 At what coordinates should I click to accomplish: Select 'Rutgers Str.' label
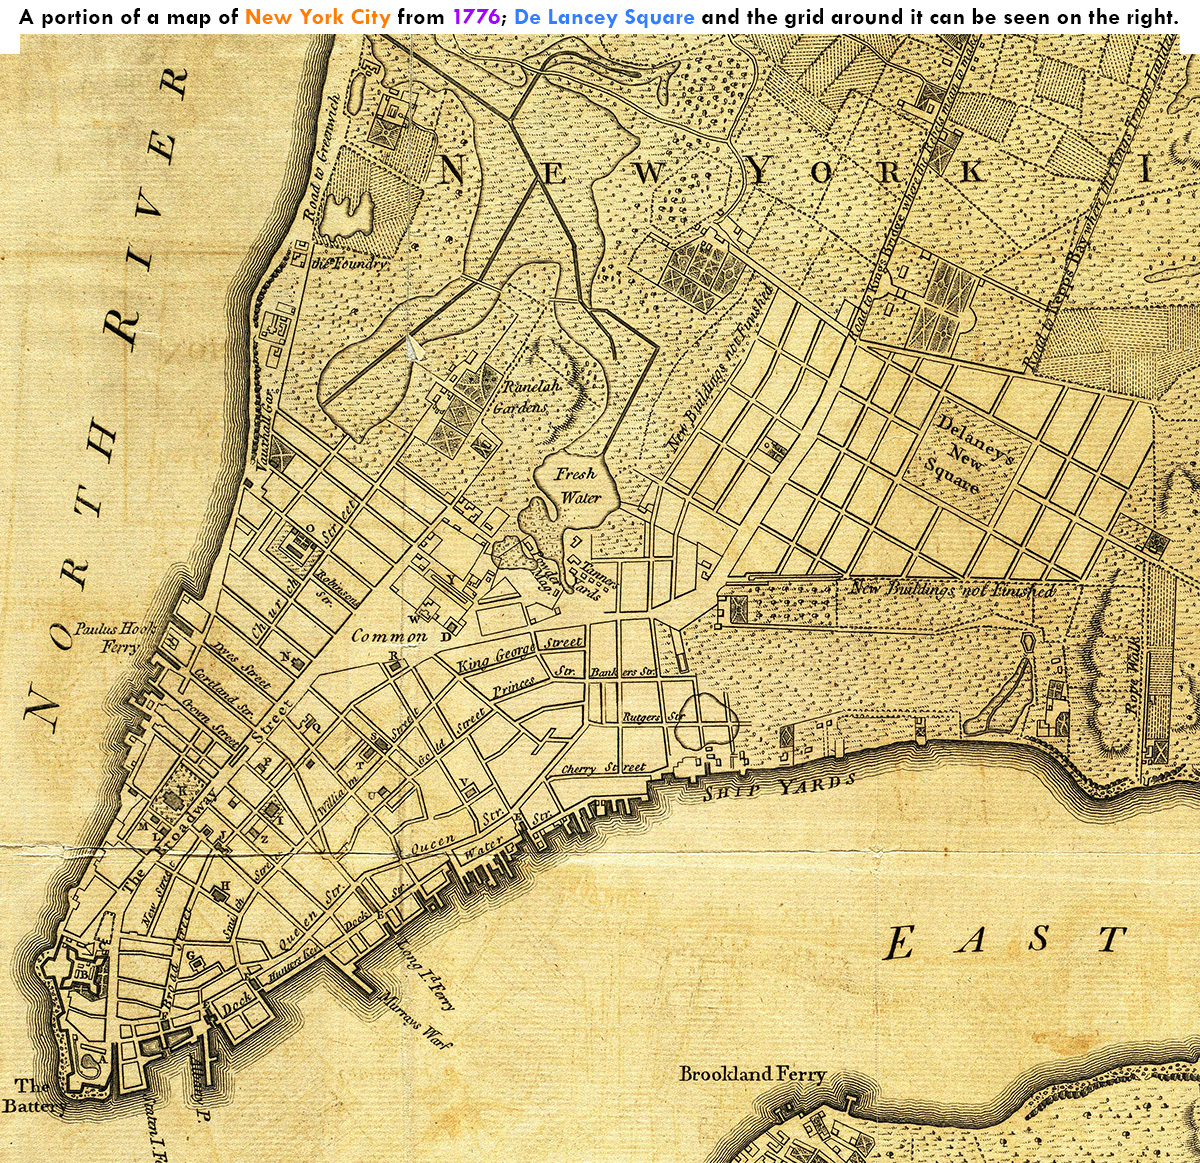coord(654,717)
